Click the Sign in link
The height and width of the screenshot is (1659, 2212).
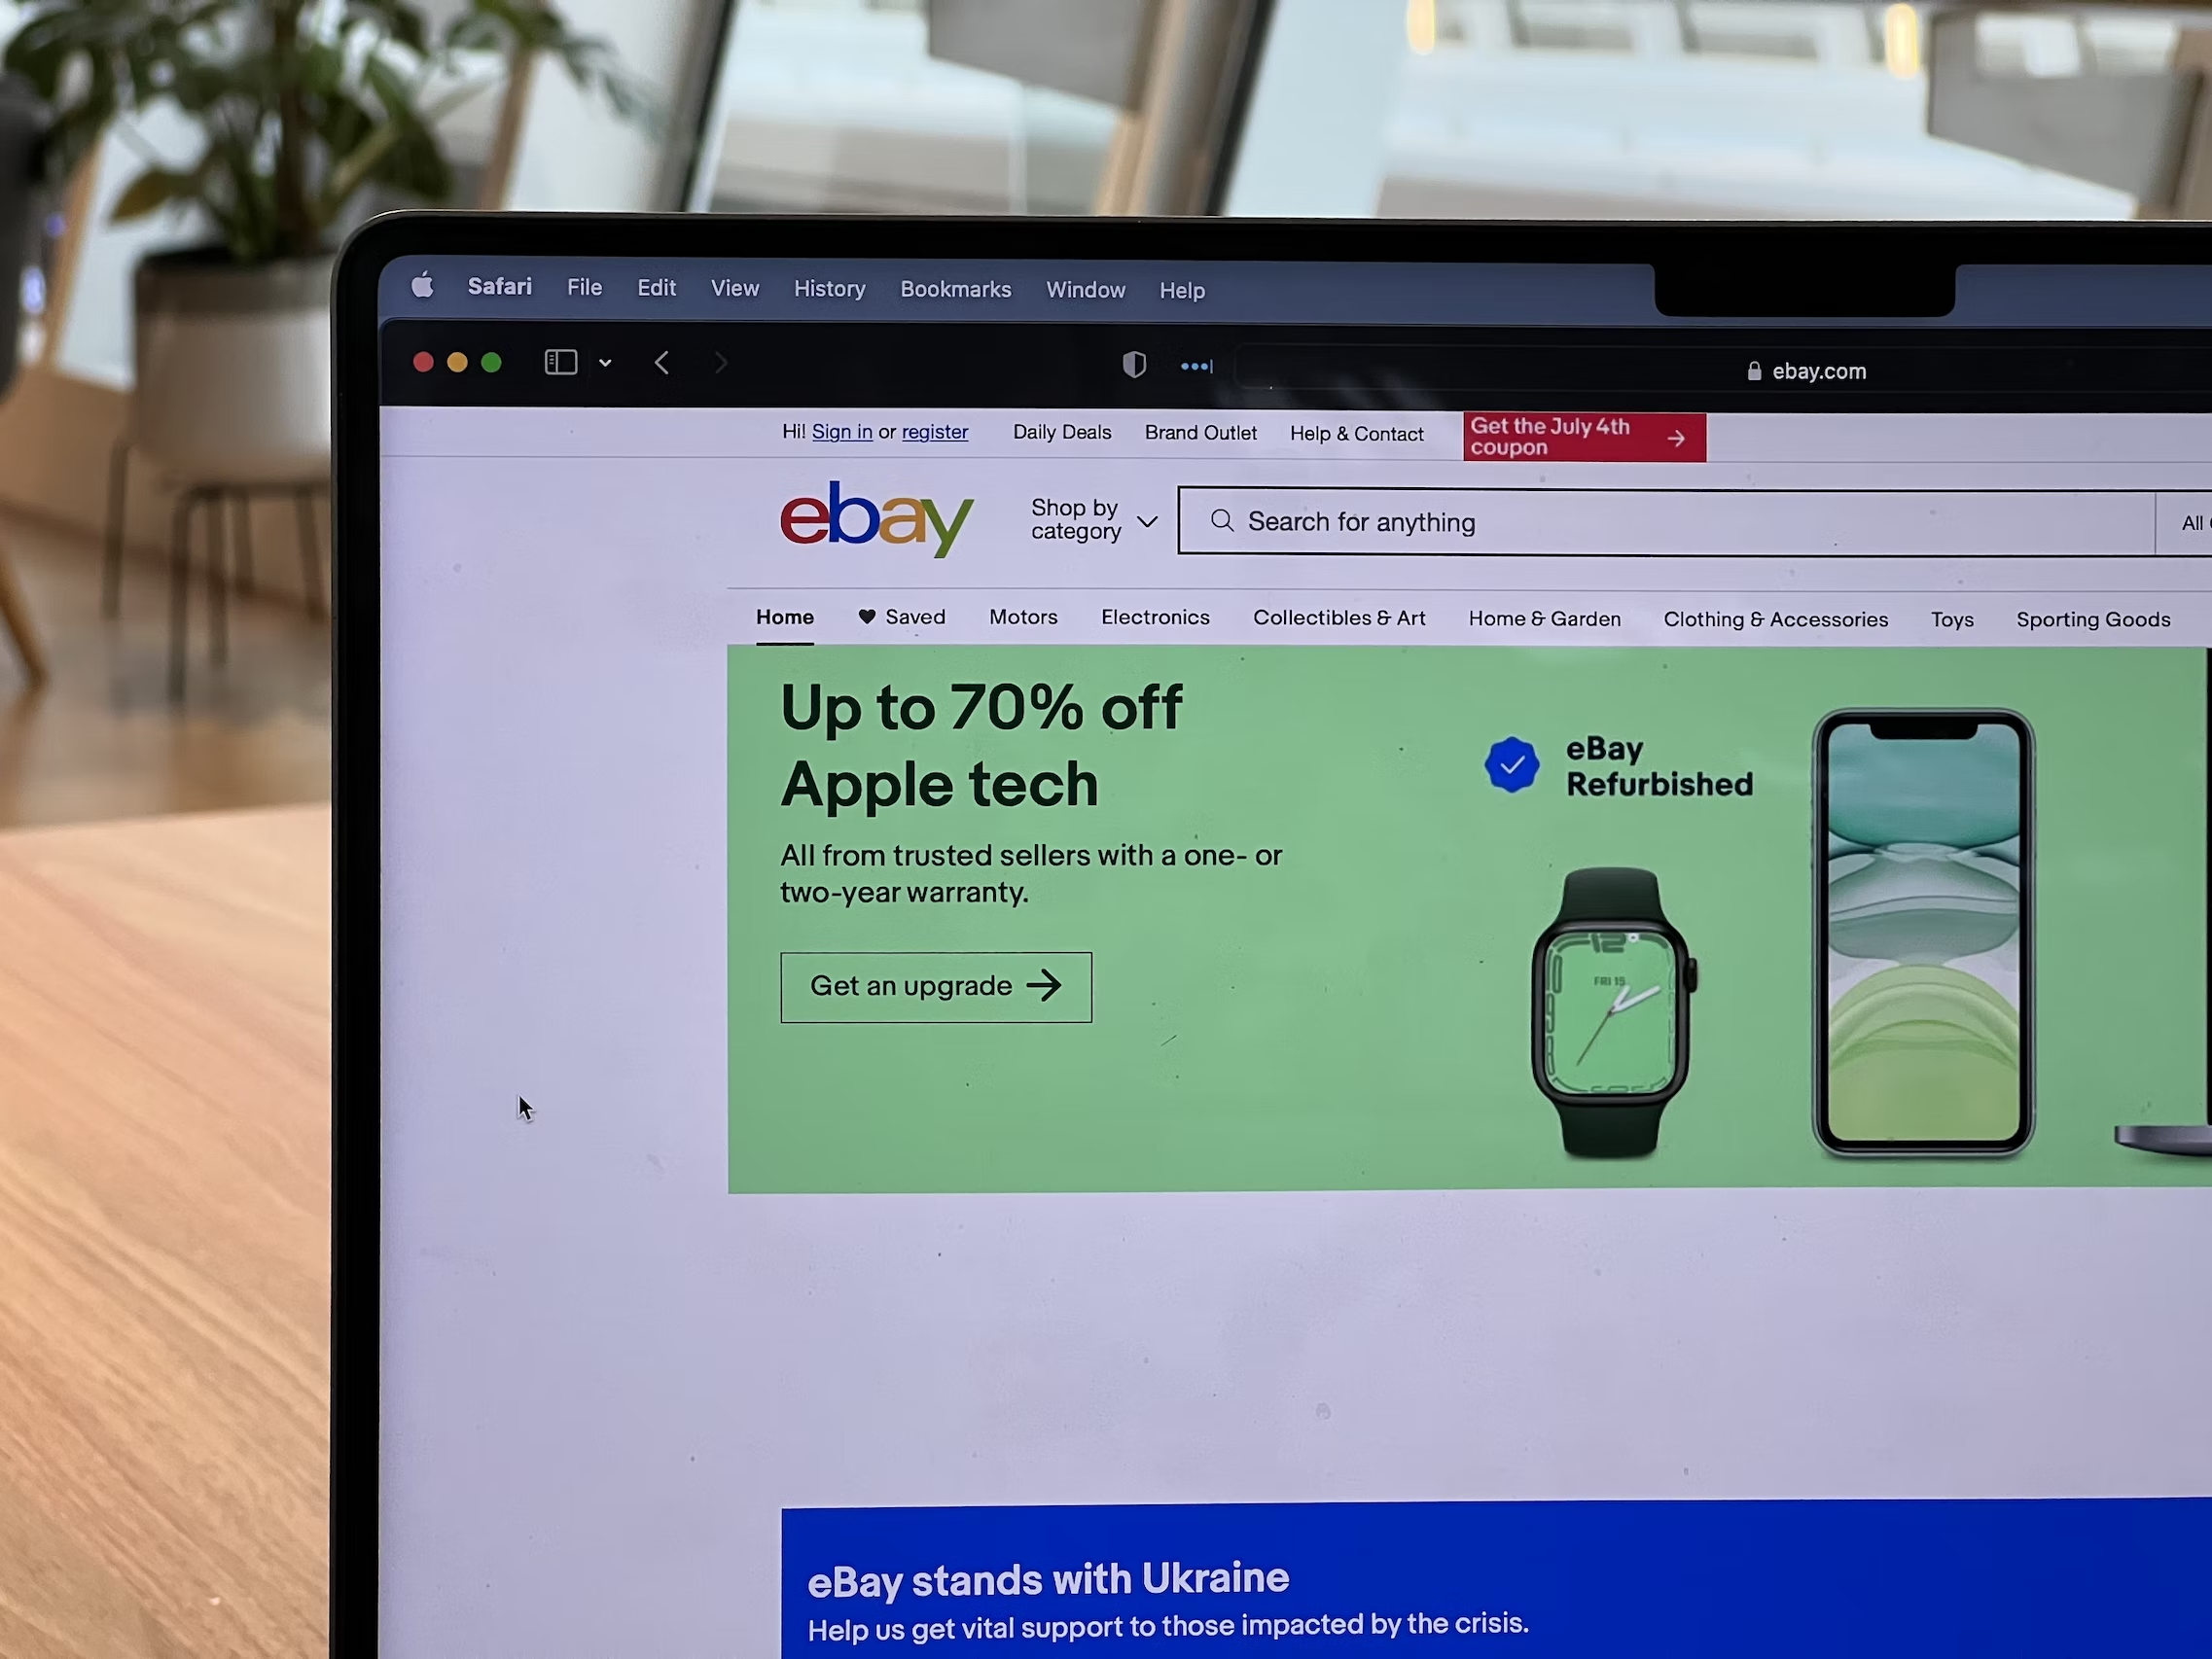point(842,432)
